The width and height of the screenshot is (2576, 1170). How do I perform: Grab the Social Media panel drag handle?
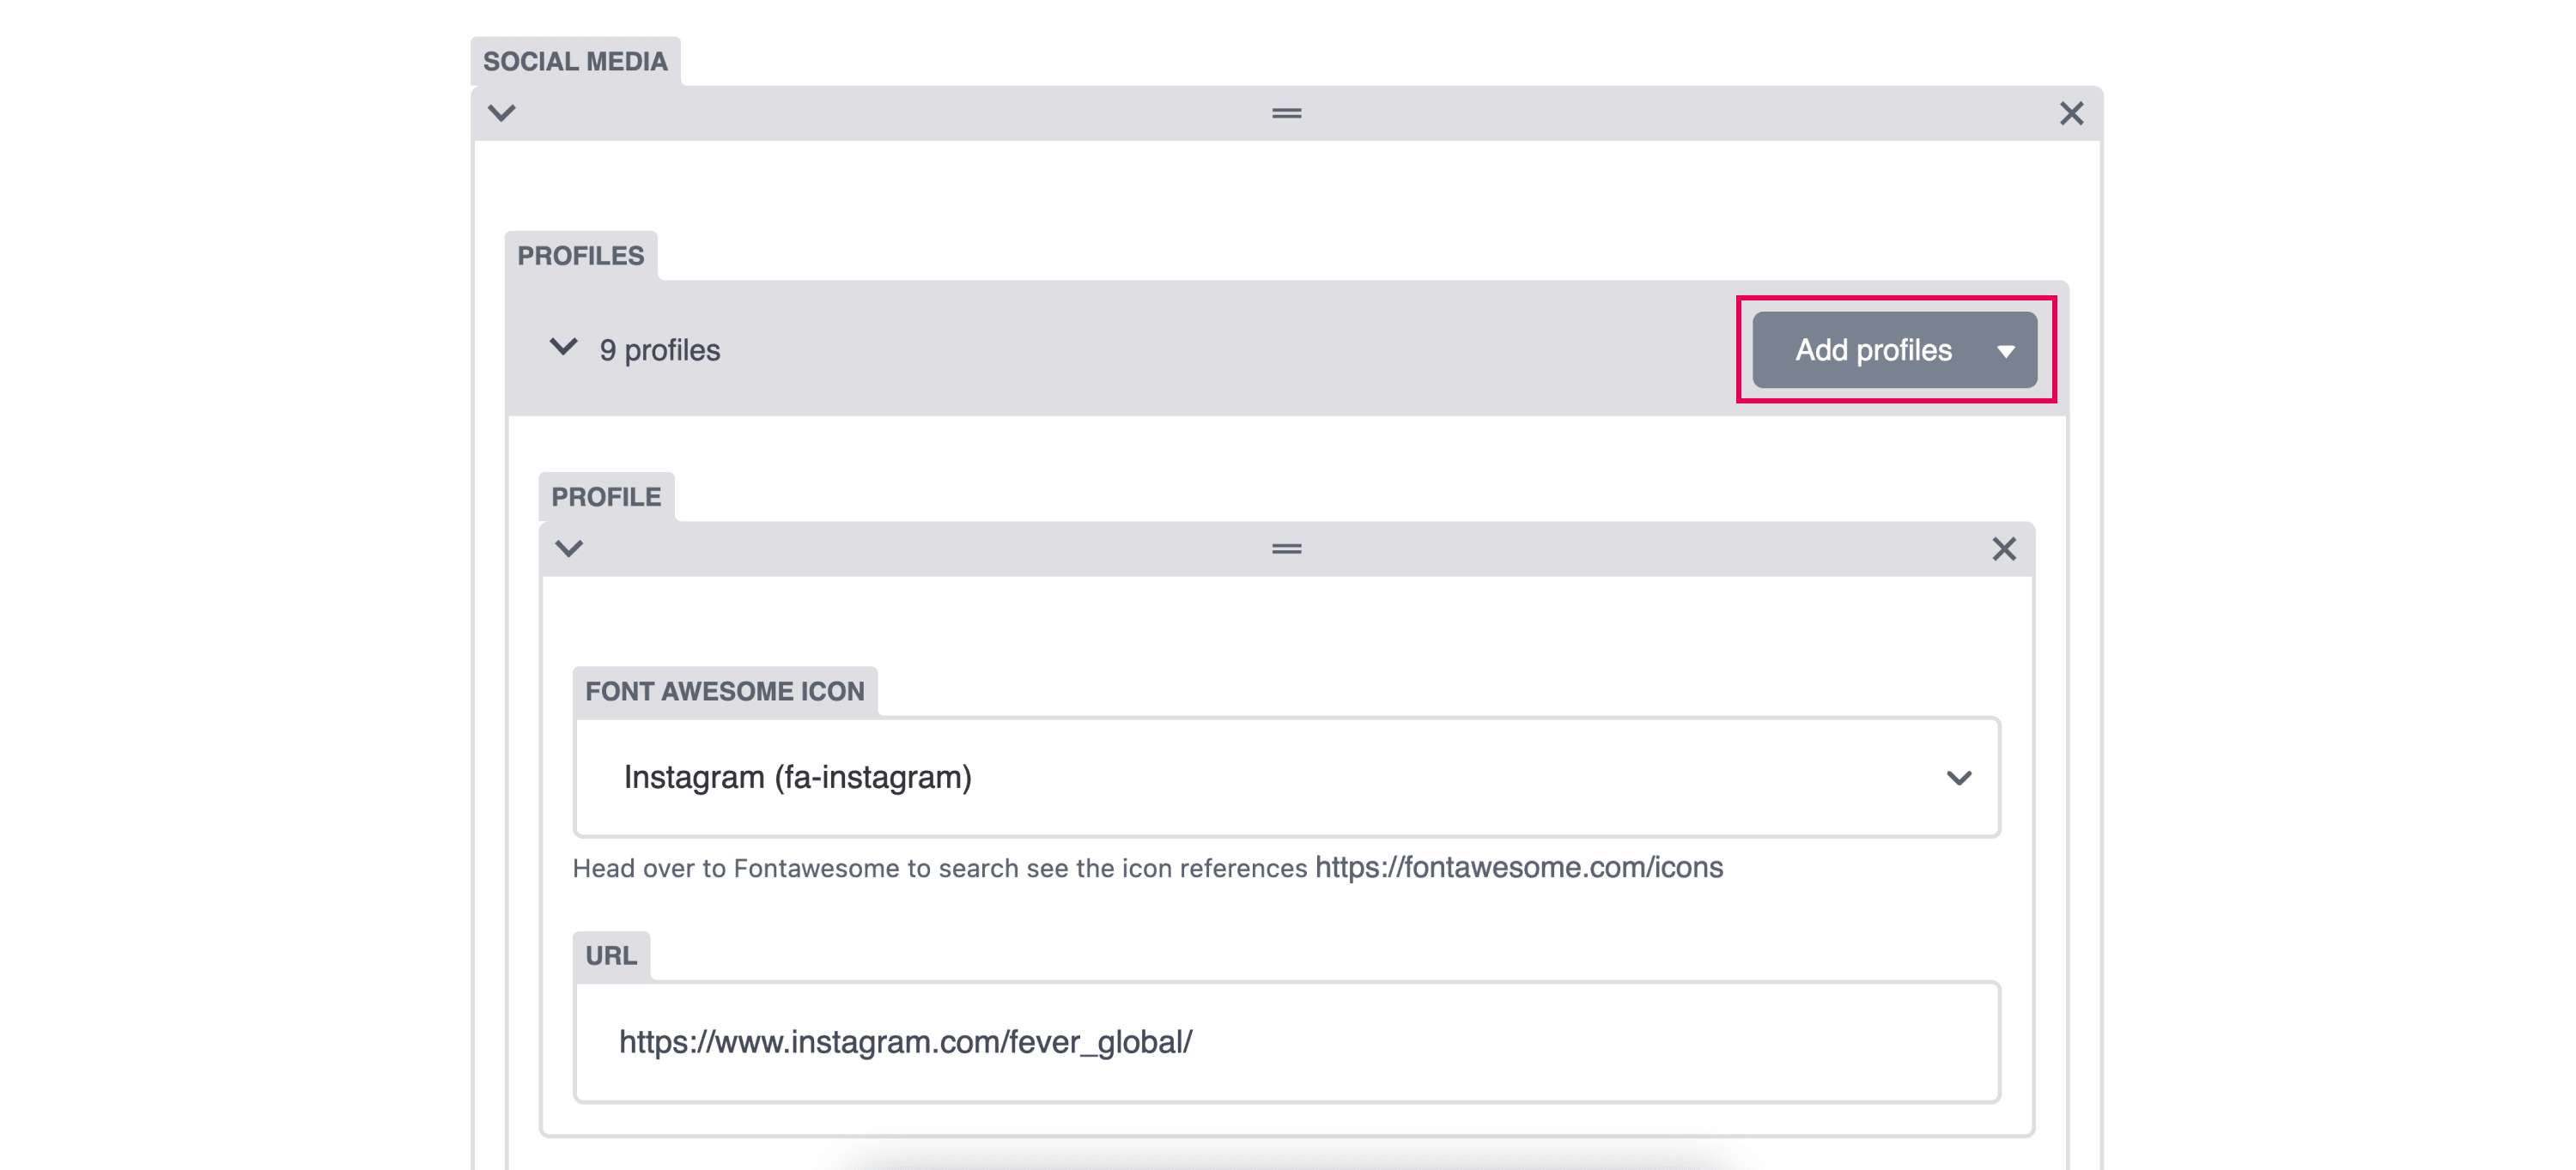pyautogui.click(x=1286, y=113)
